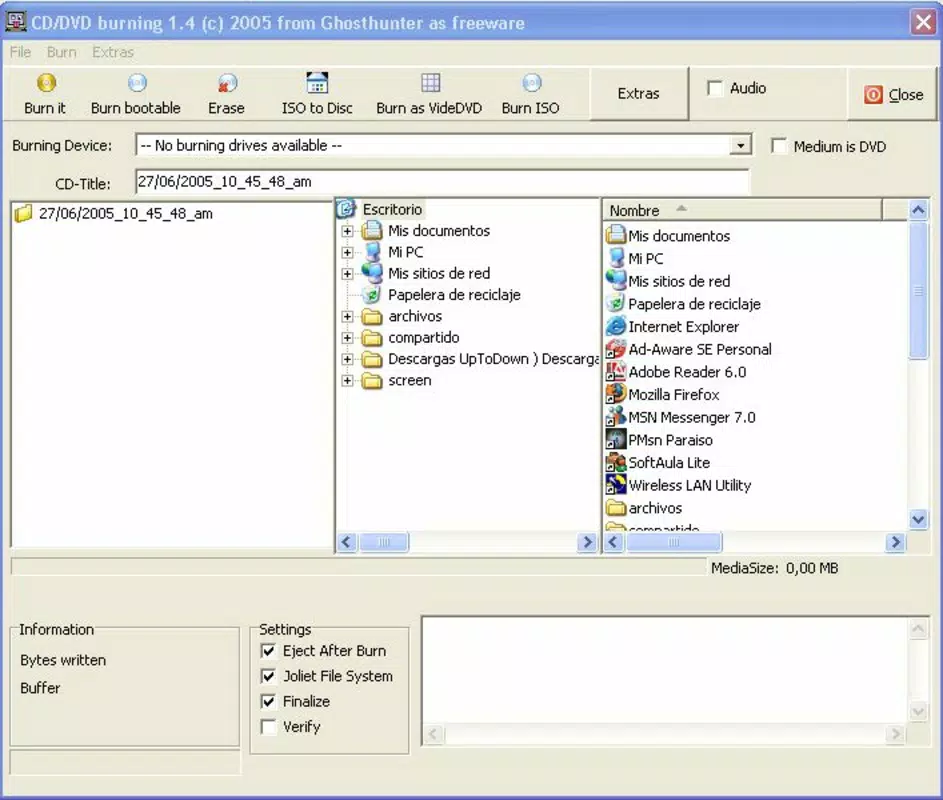Click the screen folder icon in the tree
This screenshot has height=800, width=943.
coord(372,380)
